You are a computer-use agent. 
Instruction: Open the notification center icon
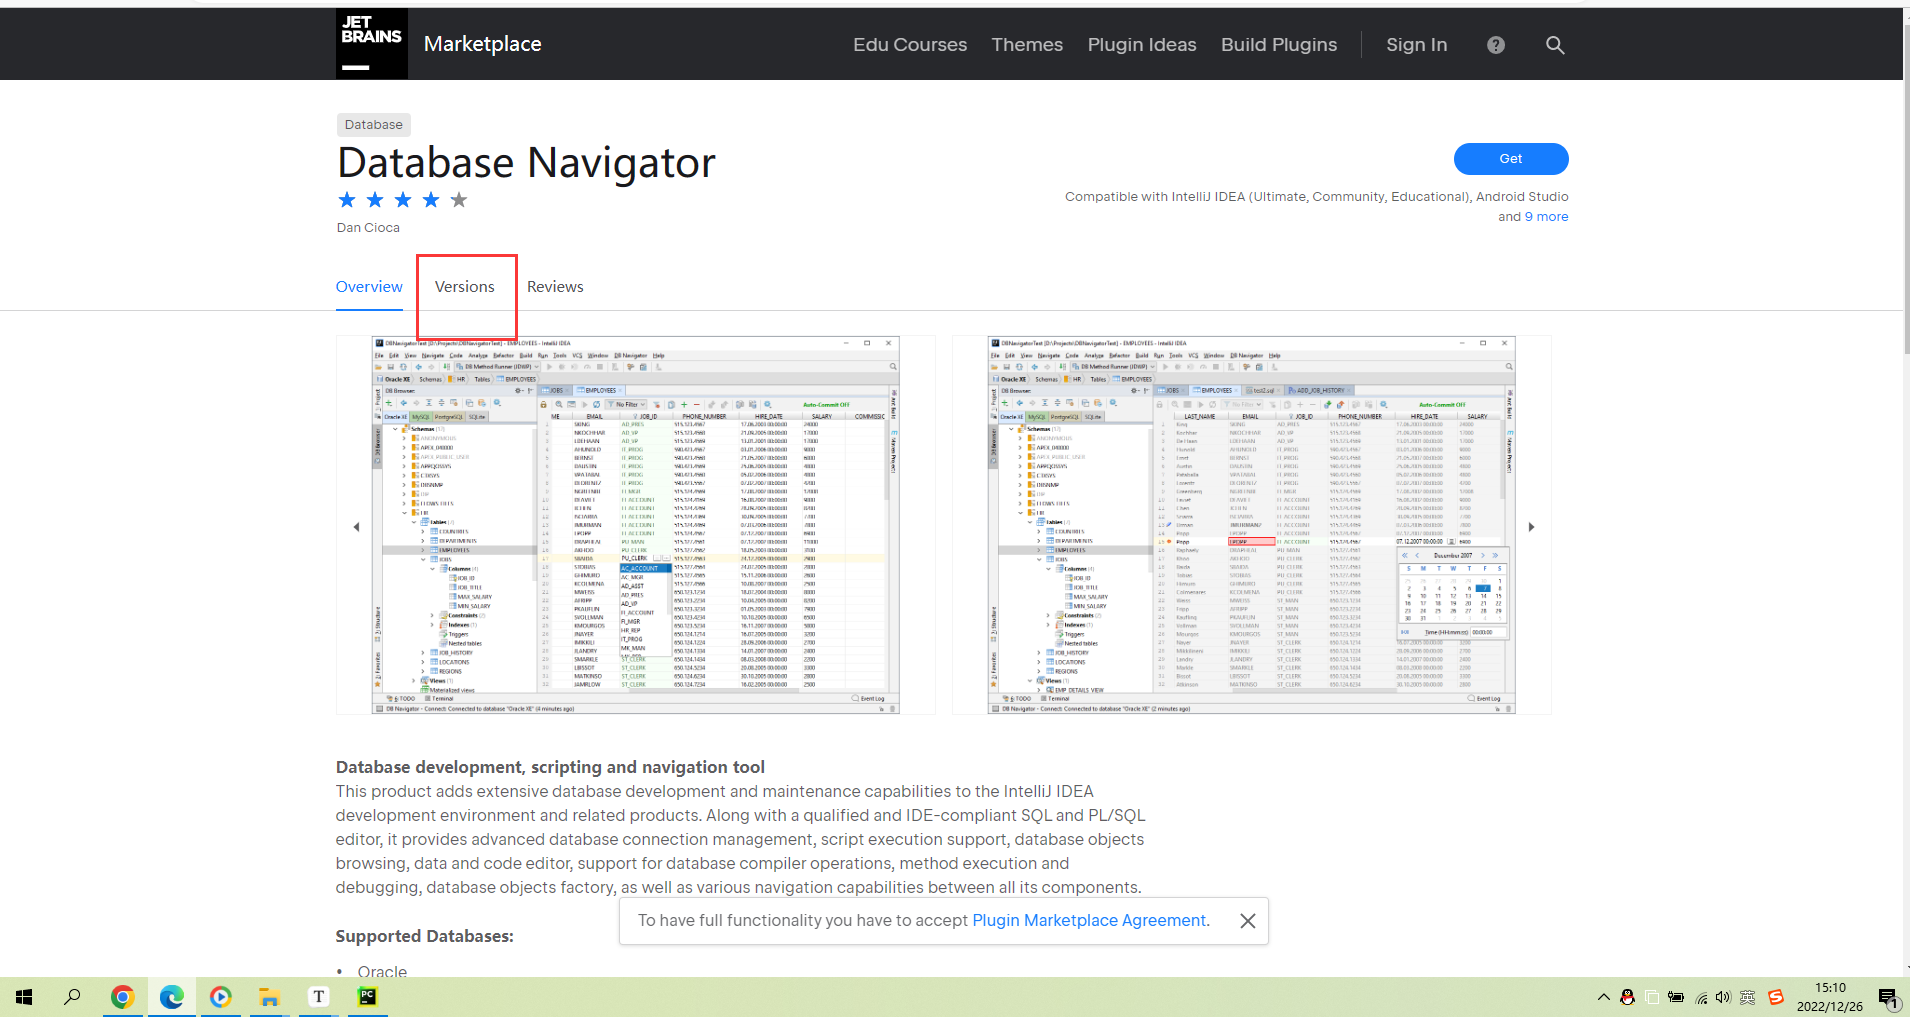1887,997
